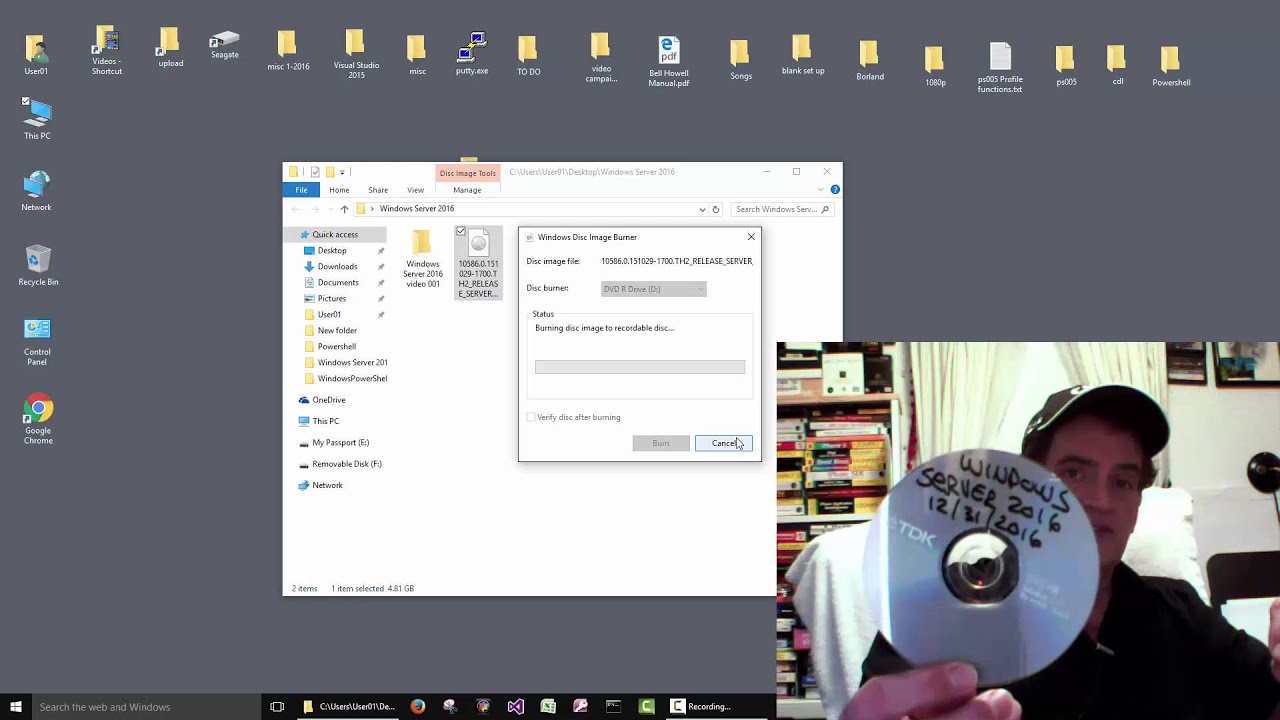This screenshot has width=1280, height=720.
Task: Open the Windows Start menu
Action: pyautogui.click(x=16, y=706)
